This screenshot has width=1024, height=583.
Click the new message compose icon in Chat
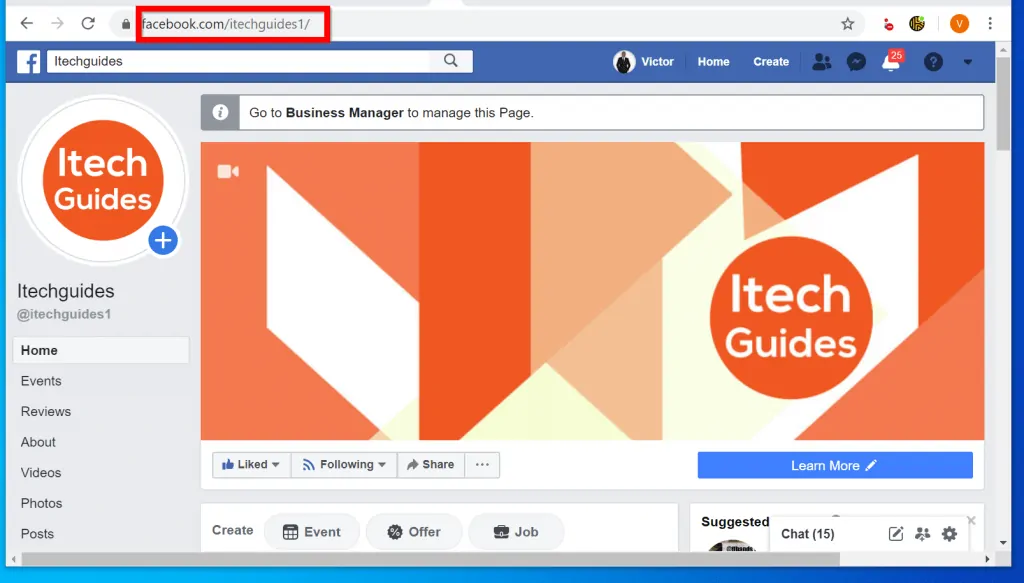click(896, 534)
